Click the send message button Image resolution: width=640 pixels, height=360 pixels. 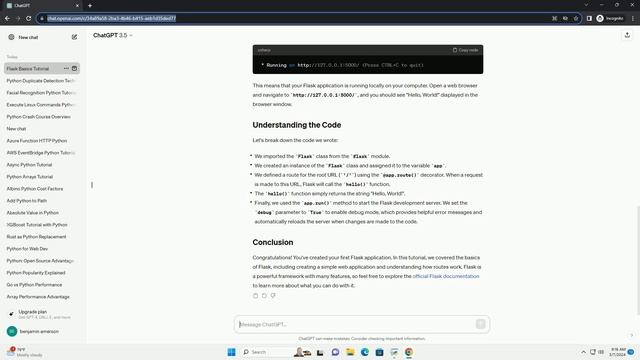point(480,324)
